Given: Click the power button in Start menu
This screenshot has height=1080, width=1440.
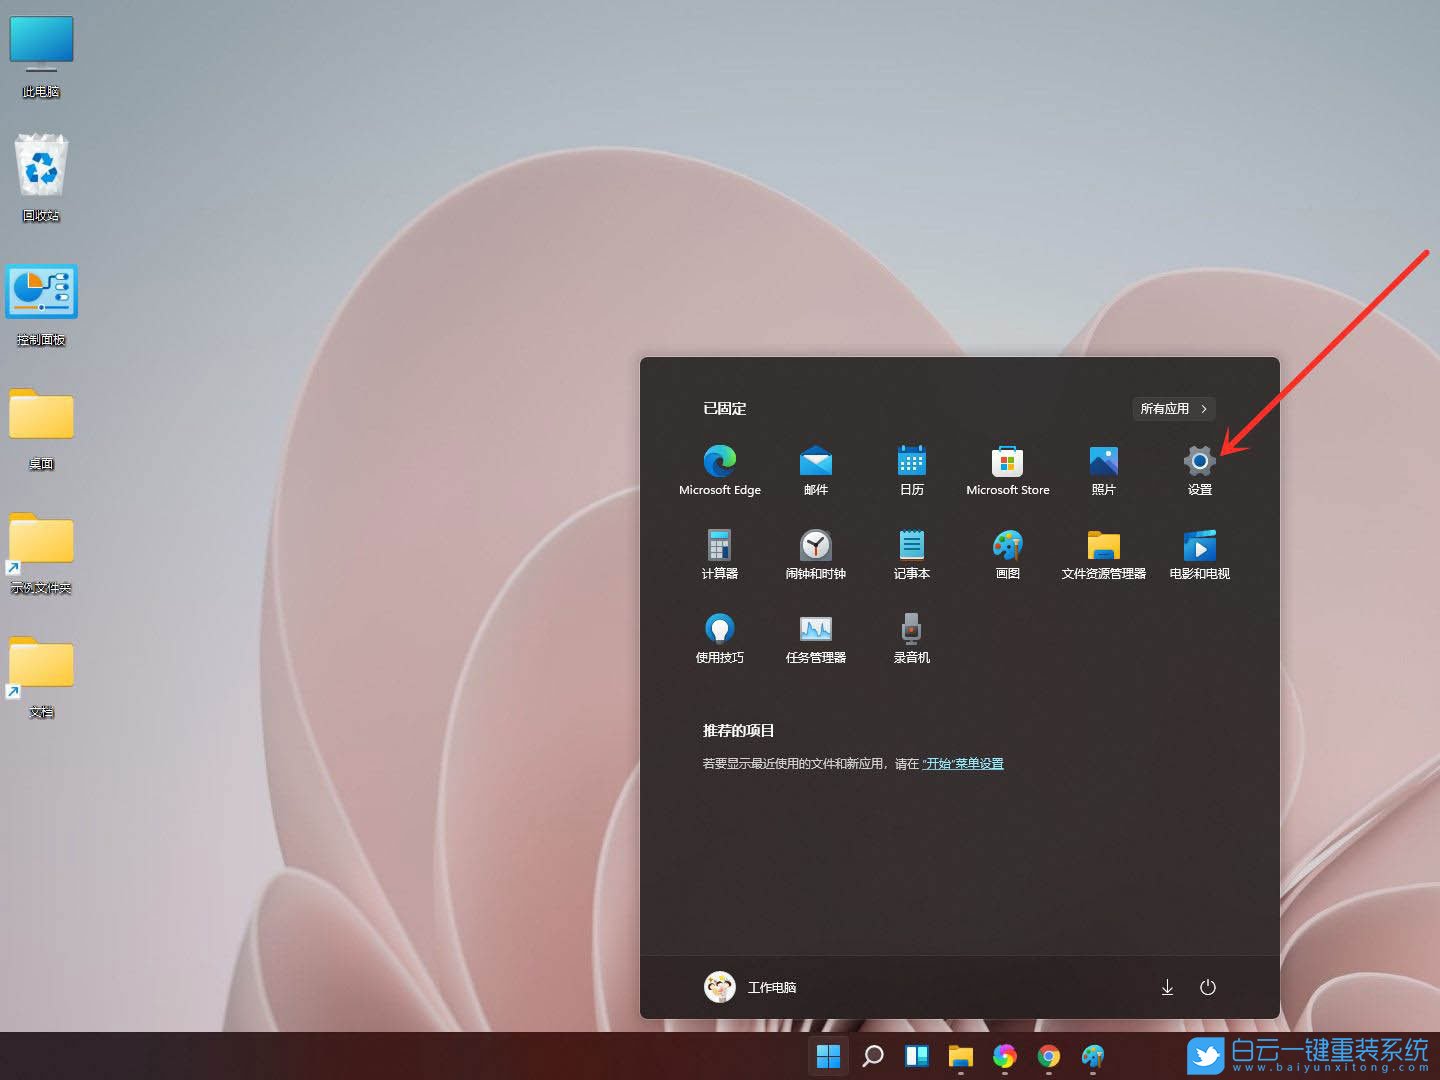Looking at the screenshot, I should [x=1207, y=987].
